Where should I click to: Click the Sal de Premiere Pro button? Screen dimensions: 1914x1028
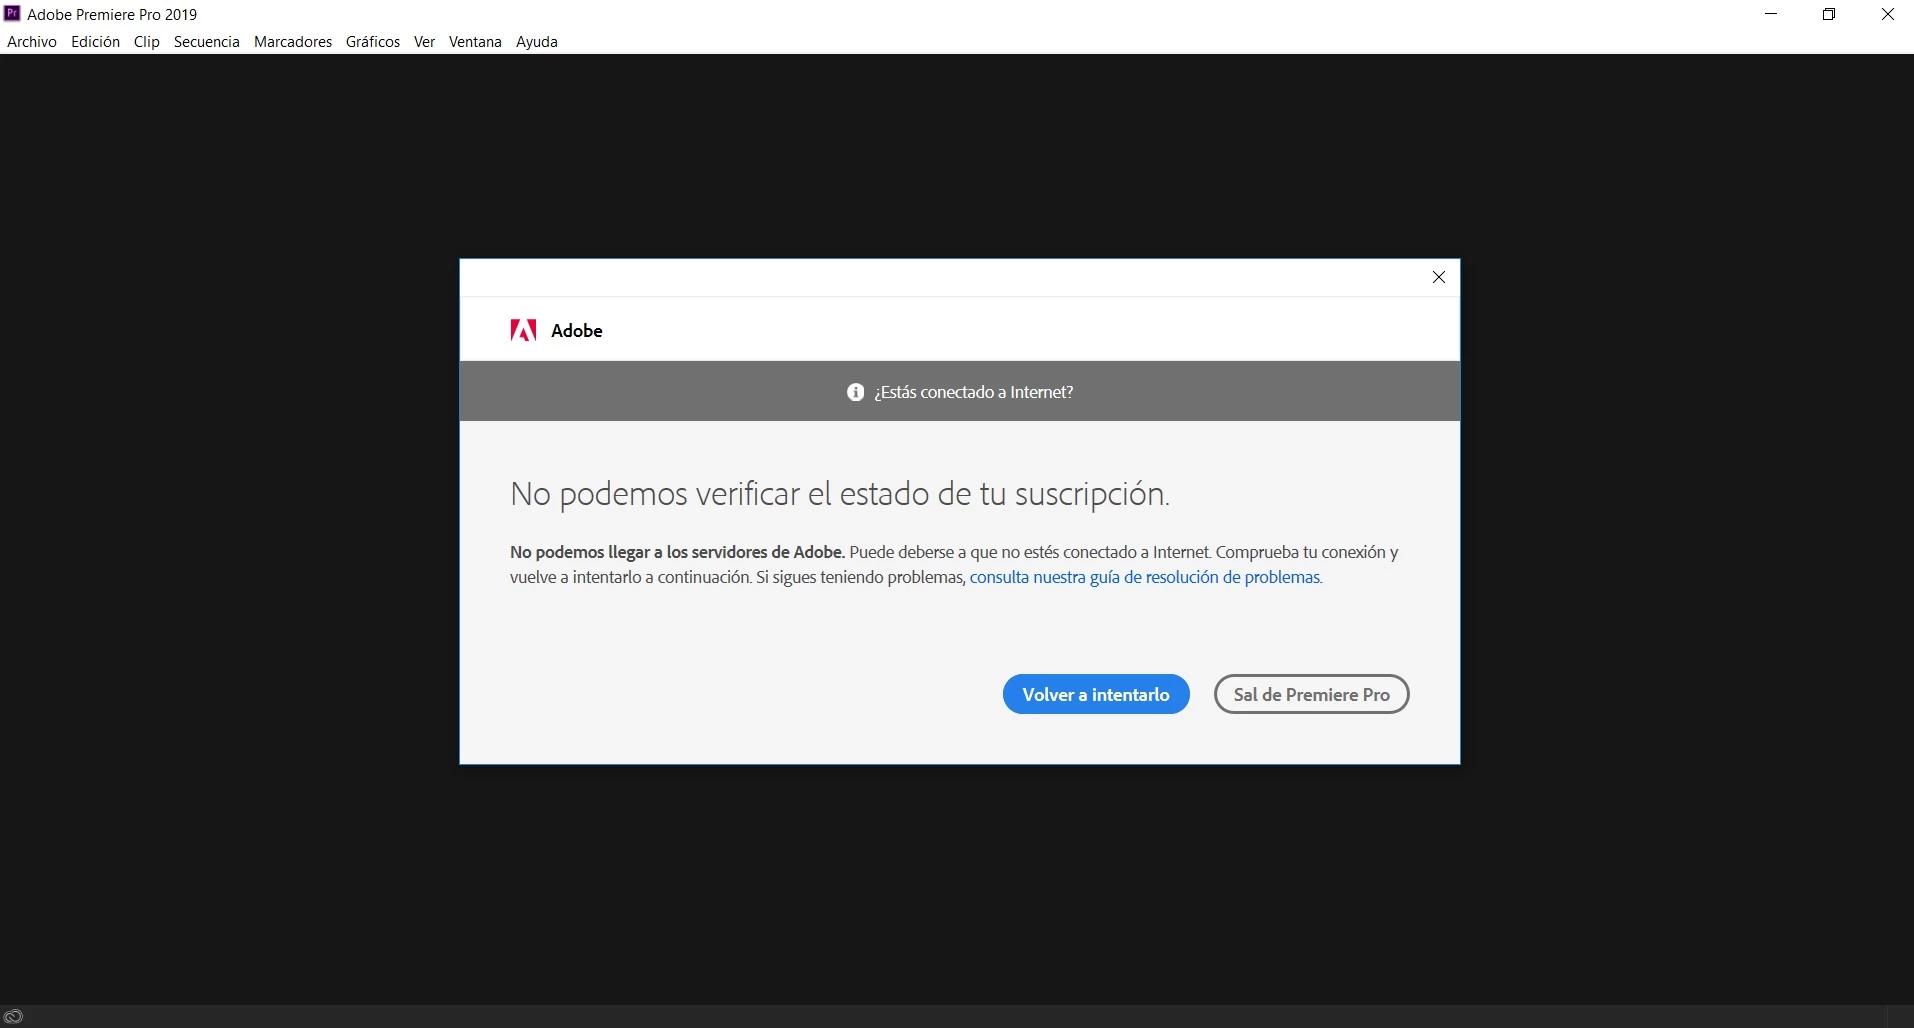click(1312, 694)
